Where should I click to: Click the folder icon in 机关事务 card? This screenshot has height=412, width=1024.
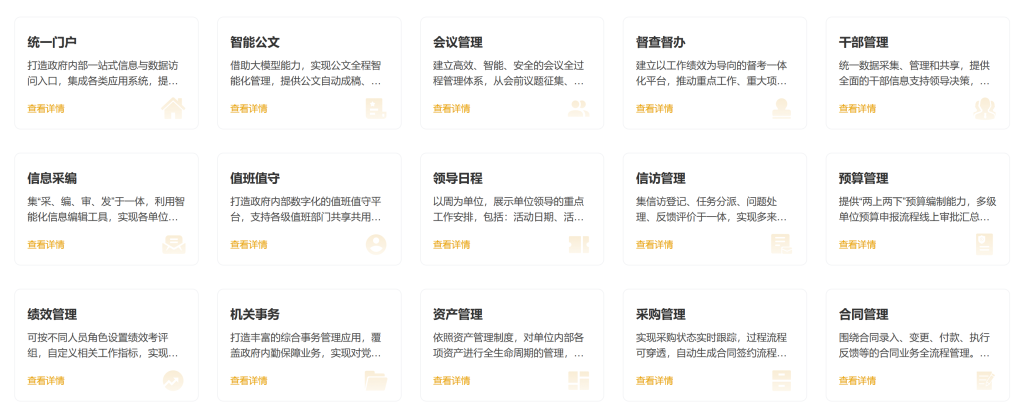(x=376, y=380)
